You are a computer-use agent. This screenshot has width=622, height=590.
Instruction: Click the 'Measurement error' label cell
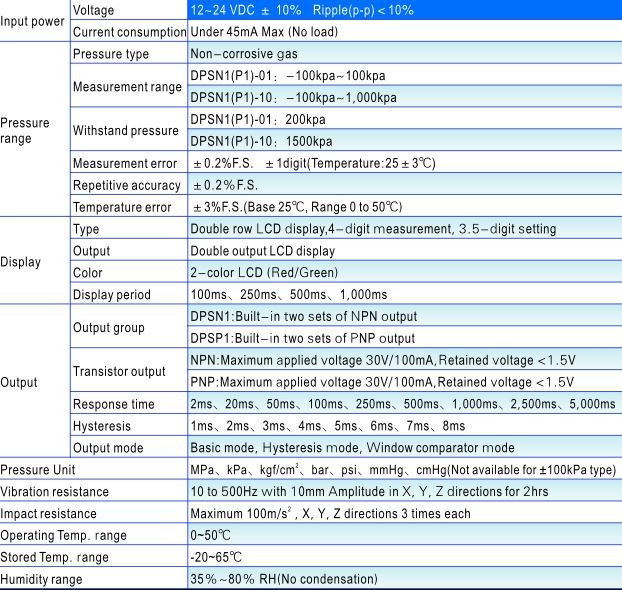click(127, 163)
